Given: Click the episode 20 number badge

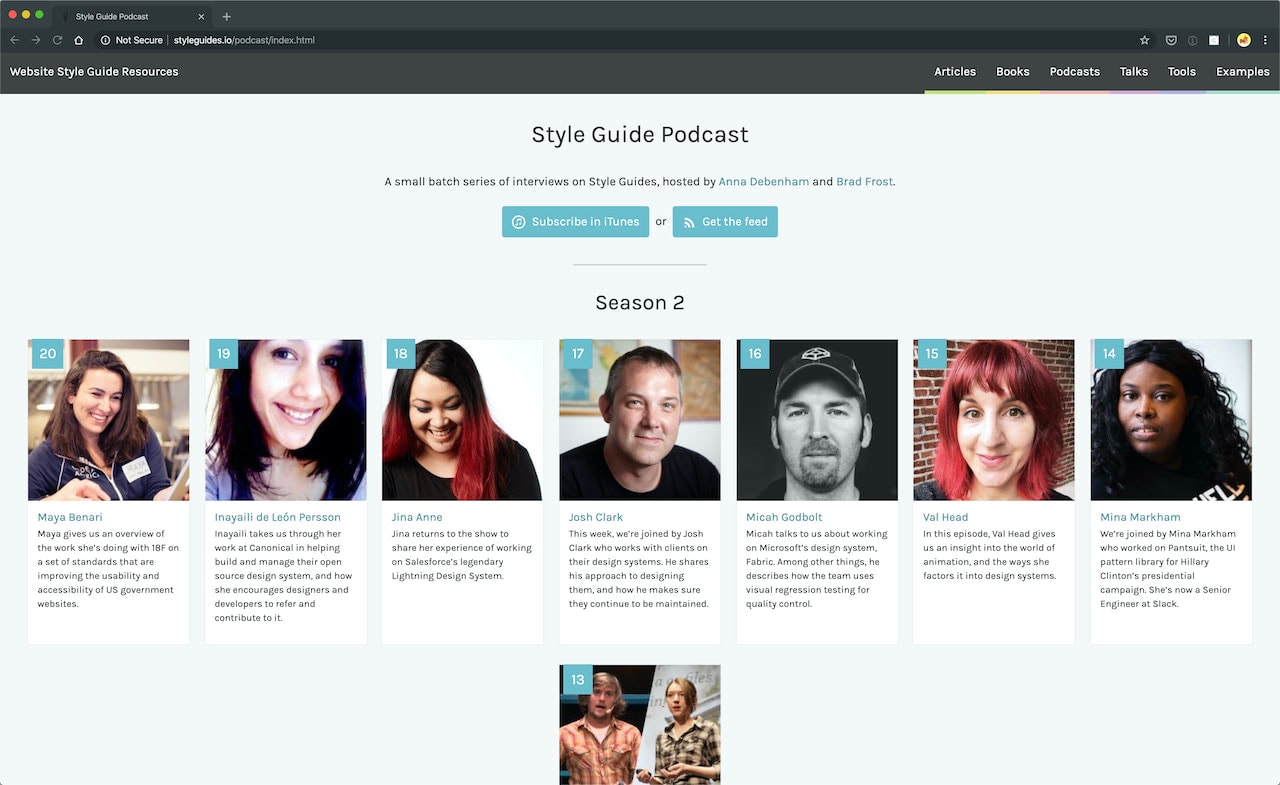Looking at the screenshot, I should point(48,354).
